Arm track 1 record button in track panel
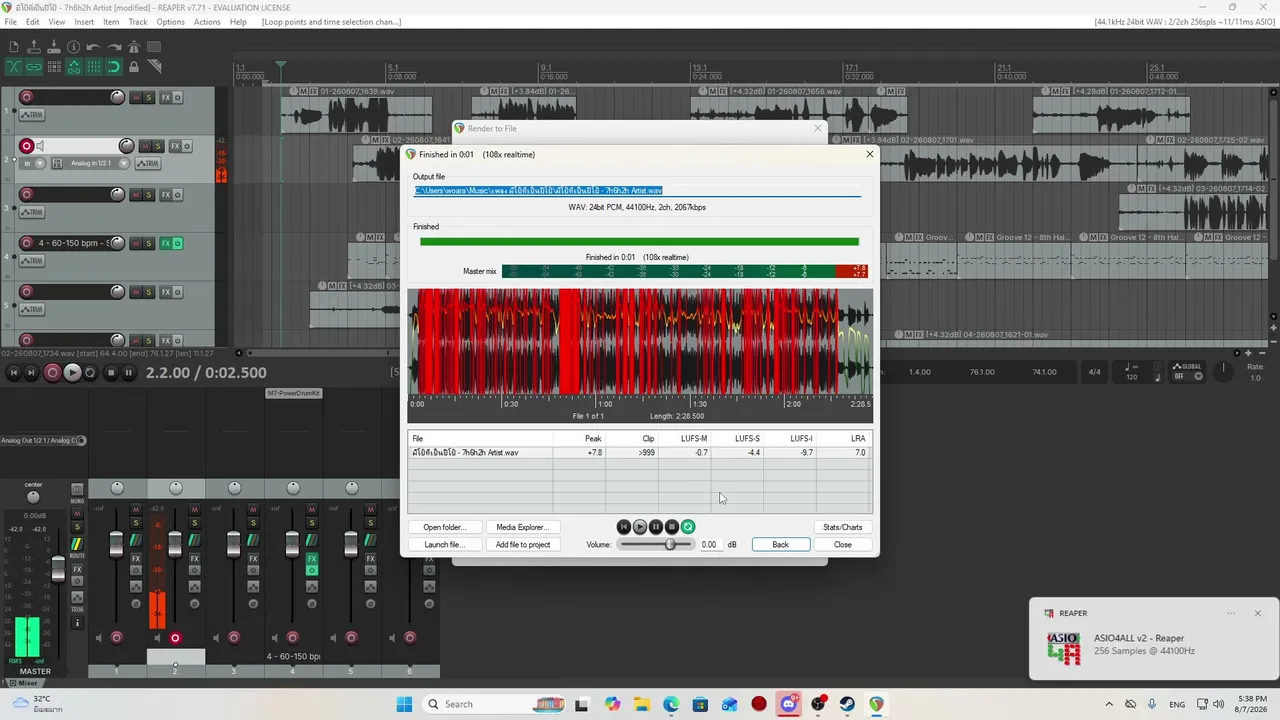 pos(26,97)
